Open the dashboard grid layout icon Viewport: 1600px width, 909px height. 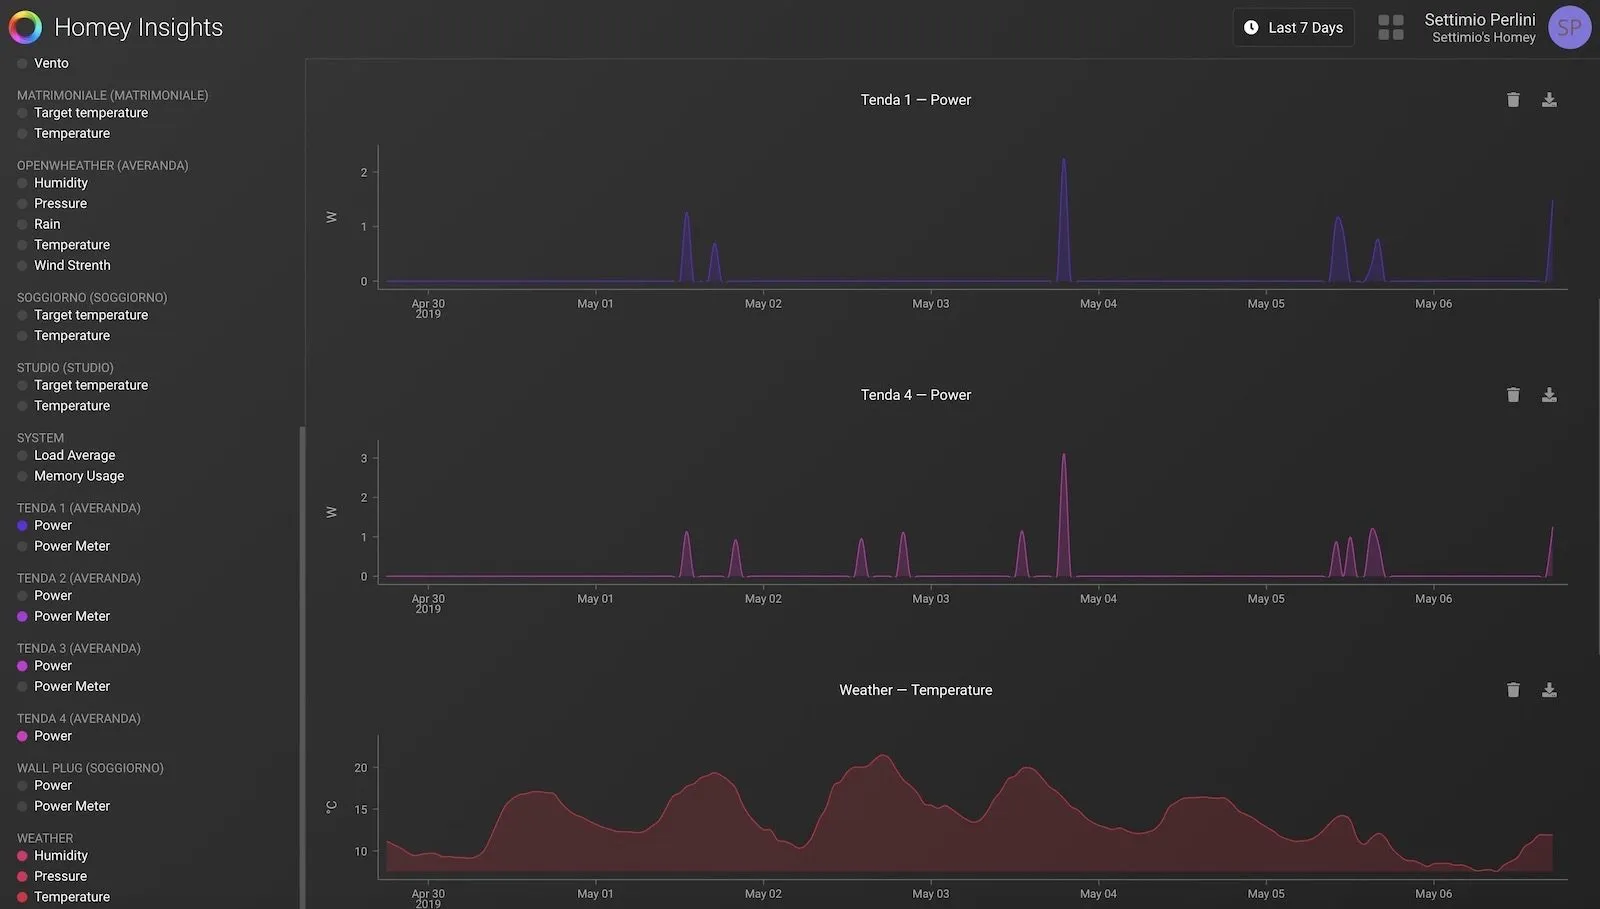tap(1391, 27)
